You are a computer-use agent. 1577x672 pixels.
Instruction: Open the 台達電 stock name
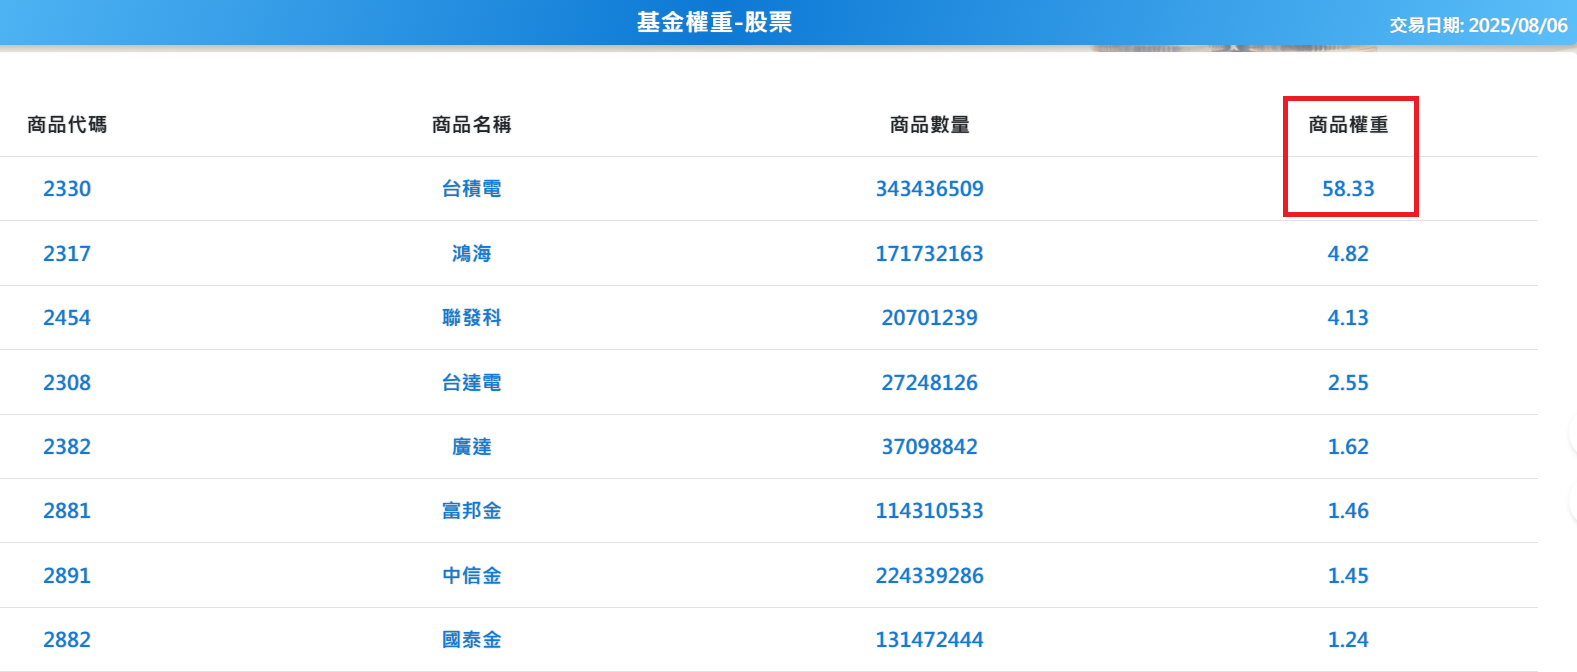pos(472,383)
